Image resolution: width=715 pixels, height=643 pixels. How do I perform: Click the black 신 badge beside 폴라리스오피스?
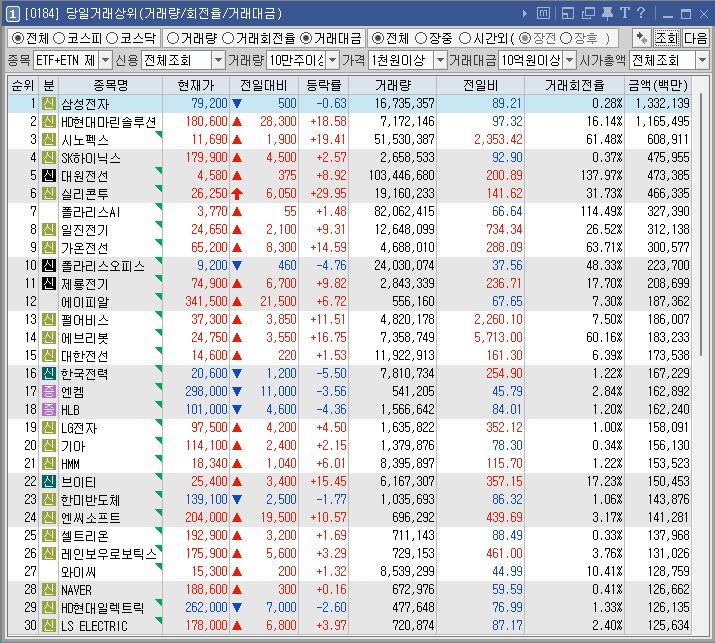coord(49,265)
